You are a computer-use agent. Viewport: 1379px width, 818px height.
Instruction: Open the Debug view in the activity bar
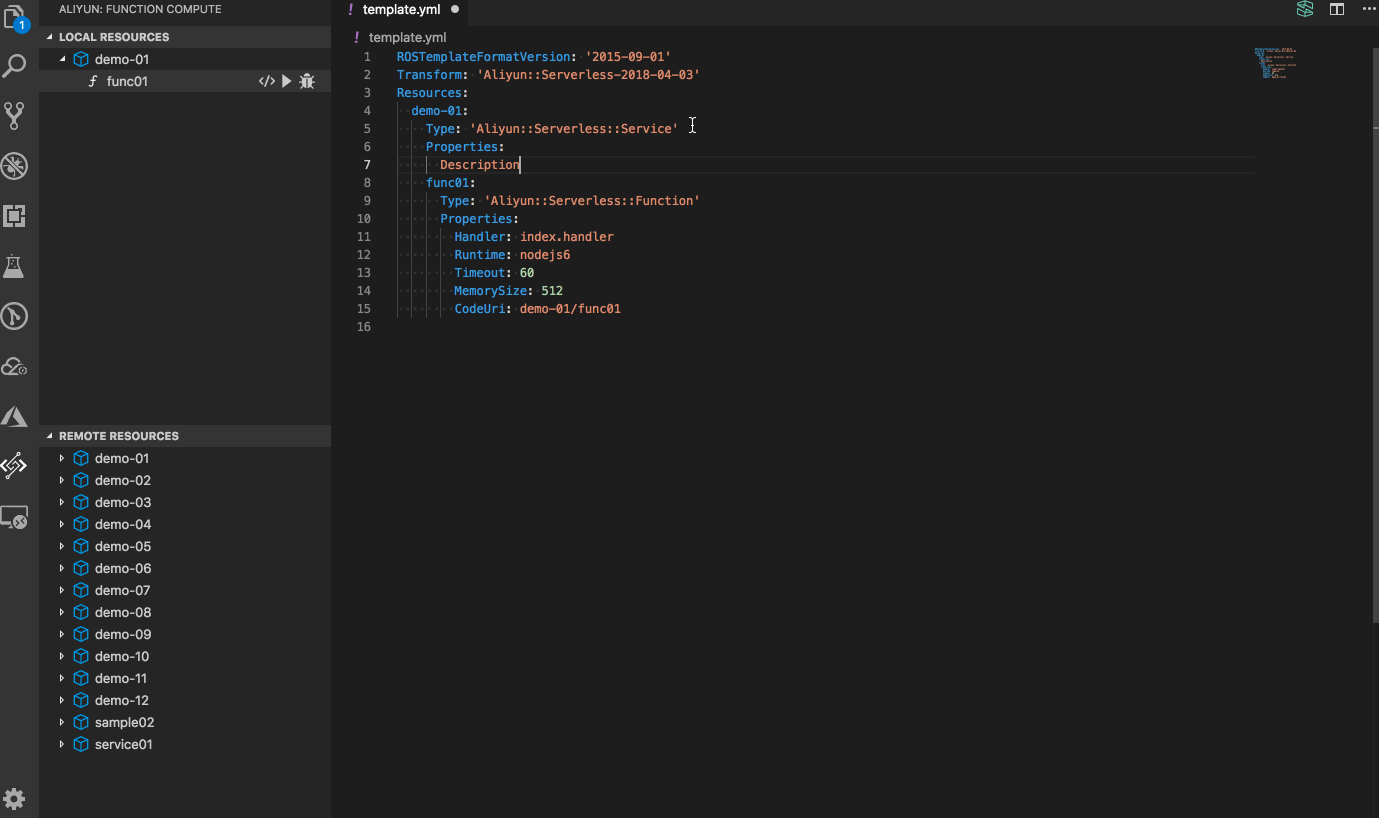click(15, 166)
